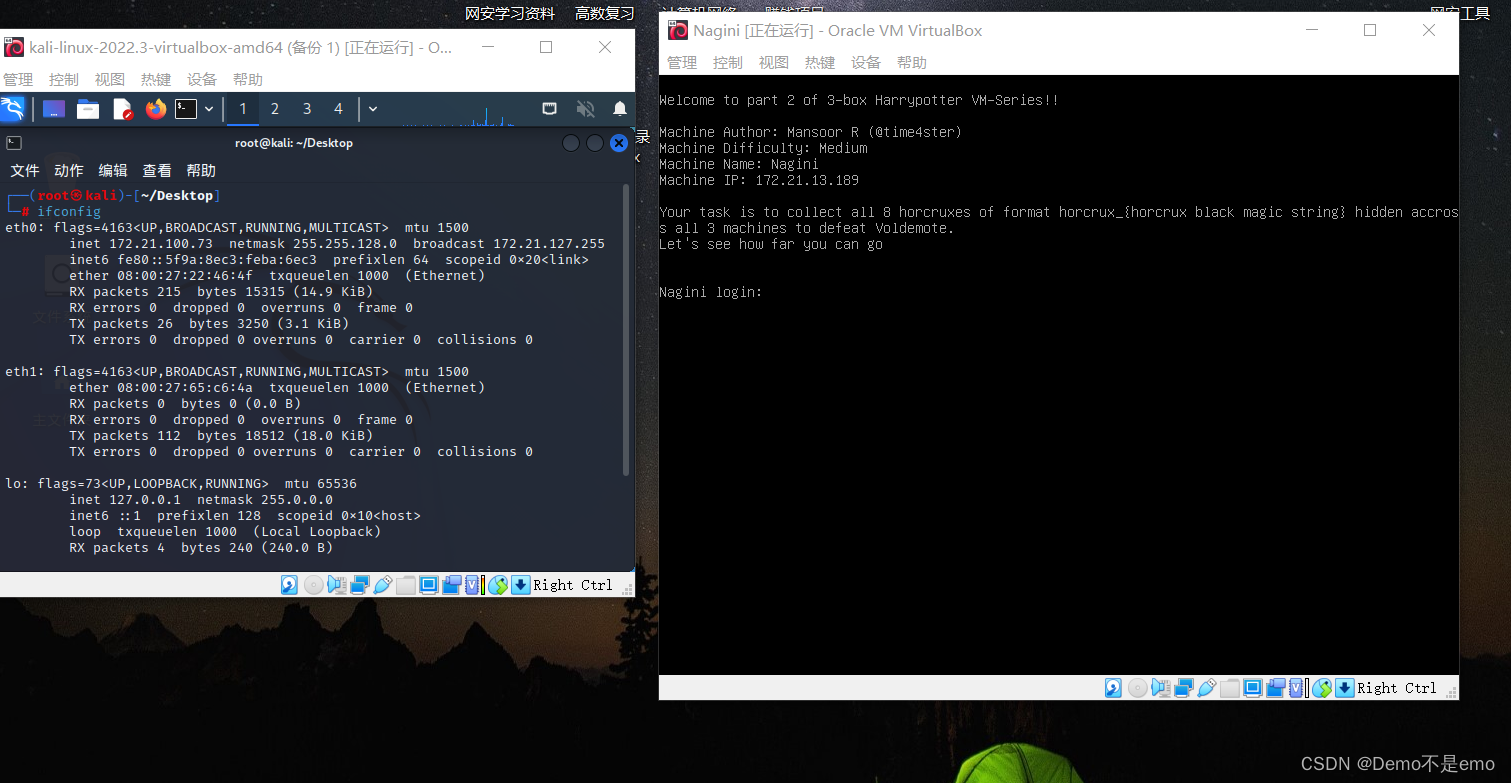Open 视图 menu in Nagini VirtualBox window
The width and height of the screenshot is (1511, 783).
pyautogui.click(x=774, y=63)
